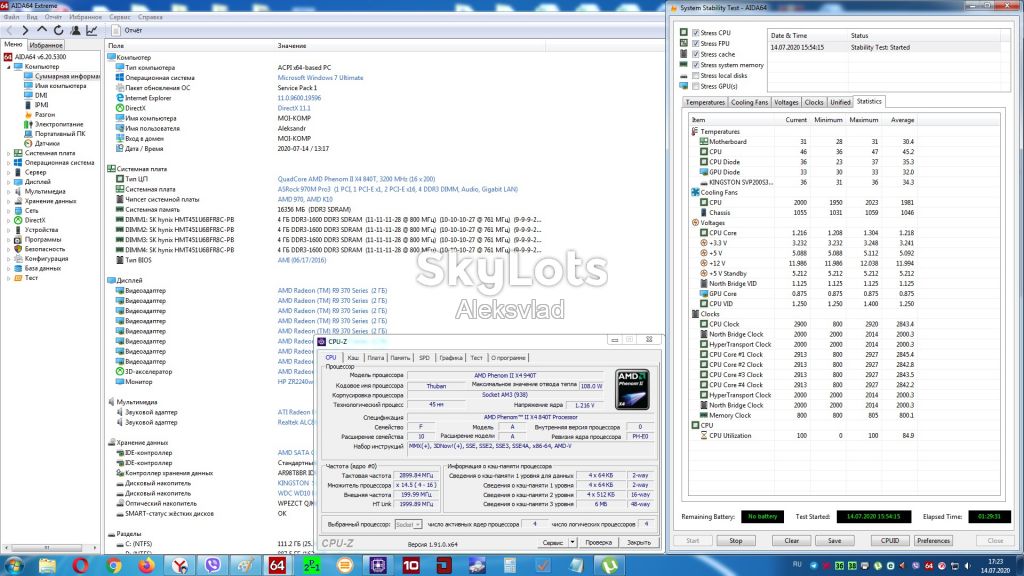Open the Вид menu in AIDA64
Screen dimensions: 1024x576
click(32, 17)
